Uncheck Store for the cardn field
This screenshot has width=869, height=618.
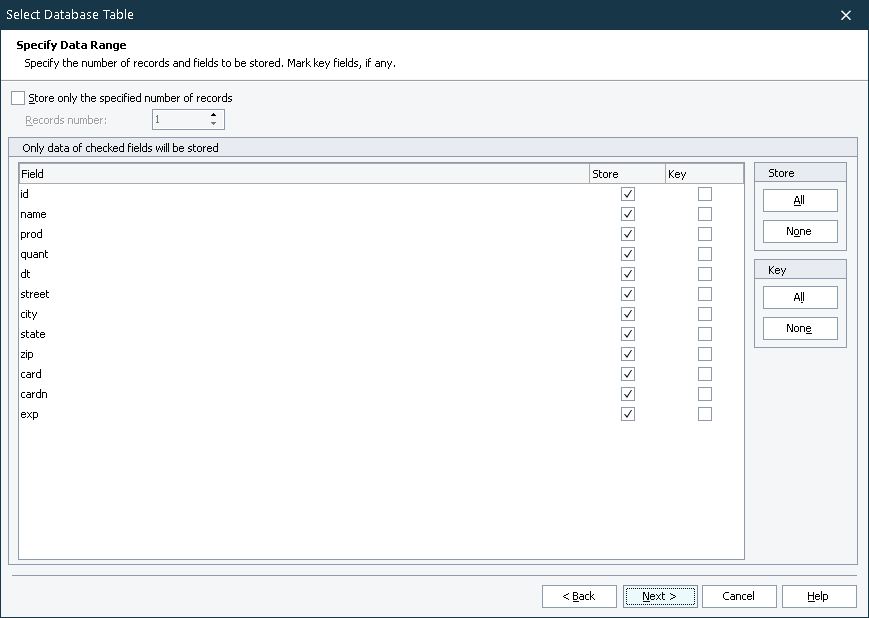point(628,394)
